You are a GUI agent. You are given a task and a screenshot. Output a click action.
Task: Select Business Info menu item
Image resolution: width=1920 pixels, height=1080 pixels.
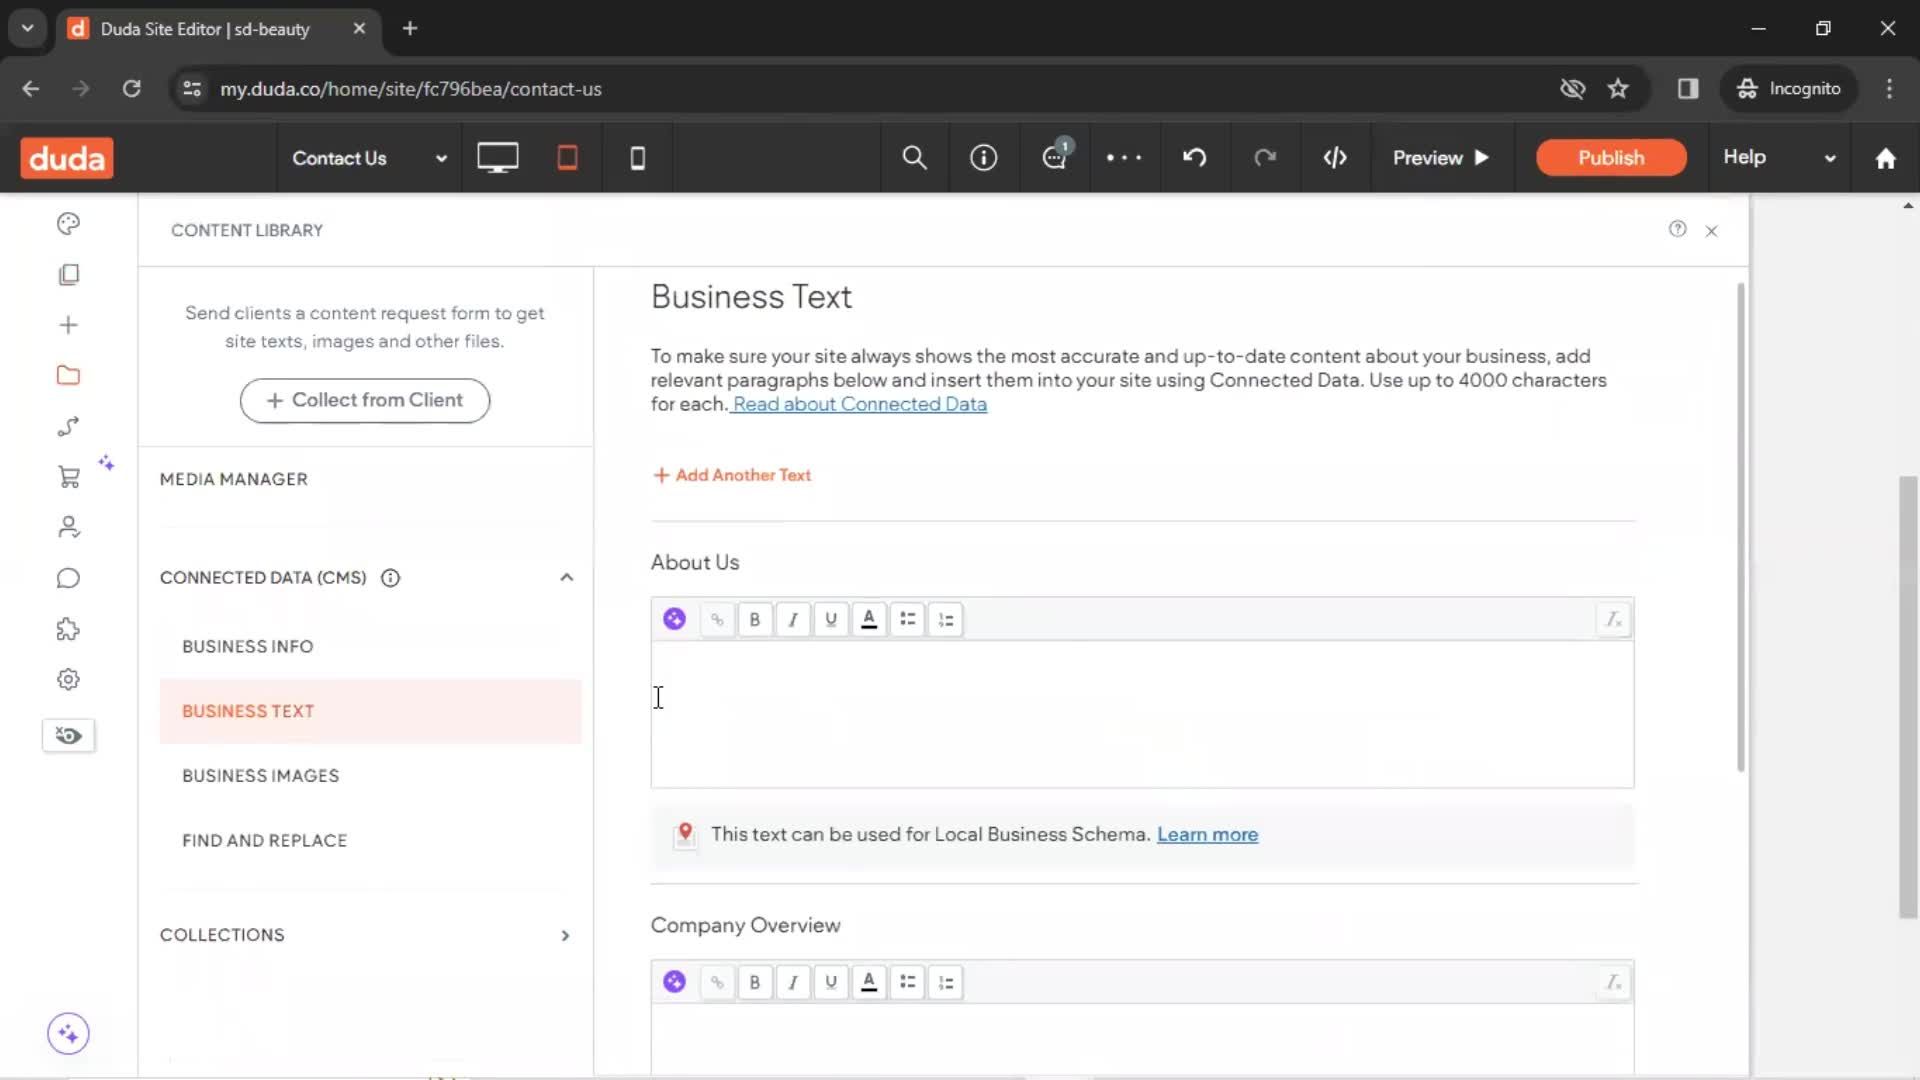click(248, 646)
